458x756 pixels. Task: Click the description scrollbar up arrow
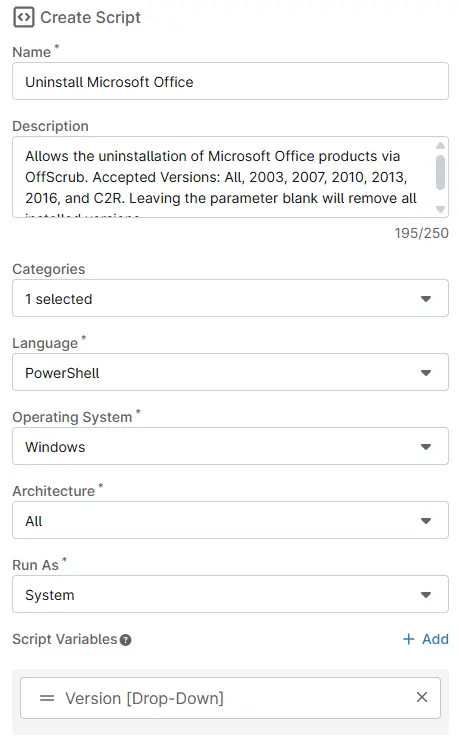click(x=440, y=146)
